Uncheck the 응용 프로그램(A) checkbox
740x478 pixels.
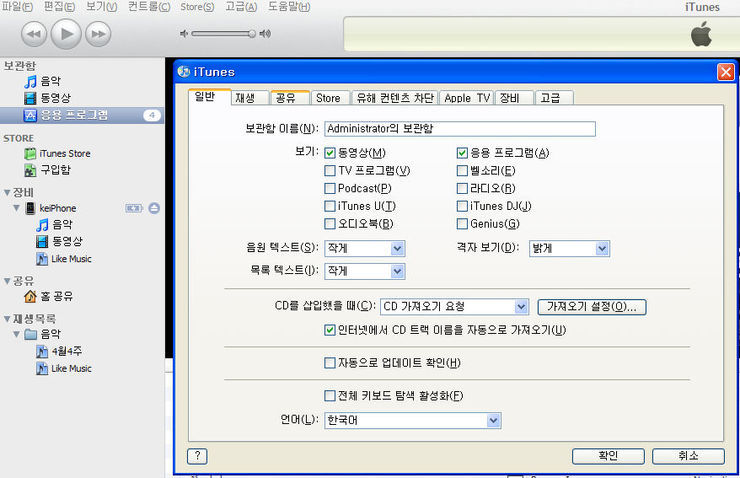click(x=462, y=153)
